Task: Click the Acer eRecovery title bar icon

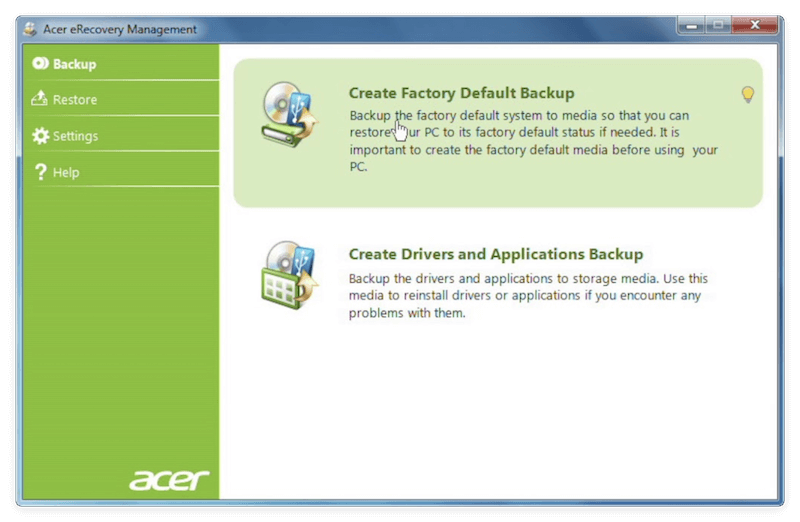Action: click(30, 29)
